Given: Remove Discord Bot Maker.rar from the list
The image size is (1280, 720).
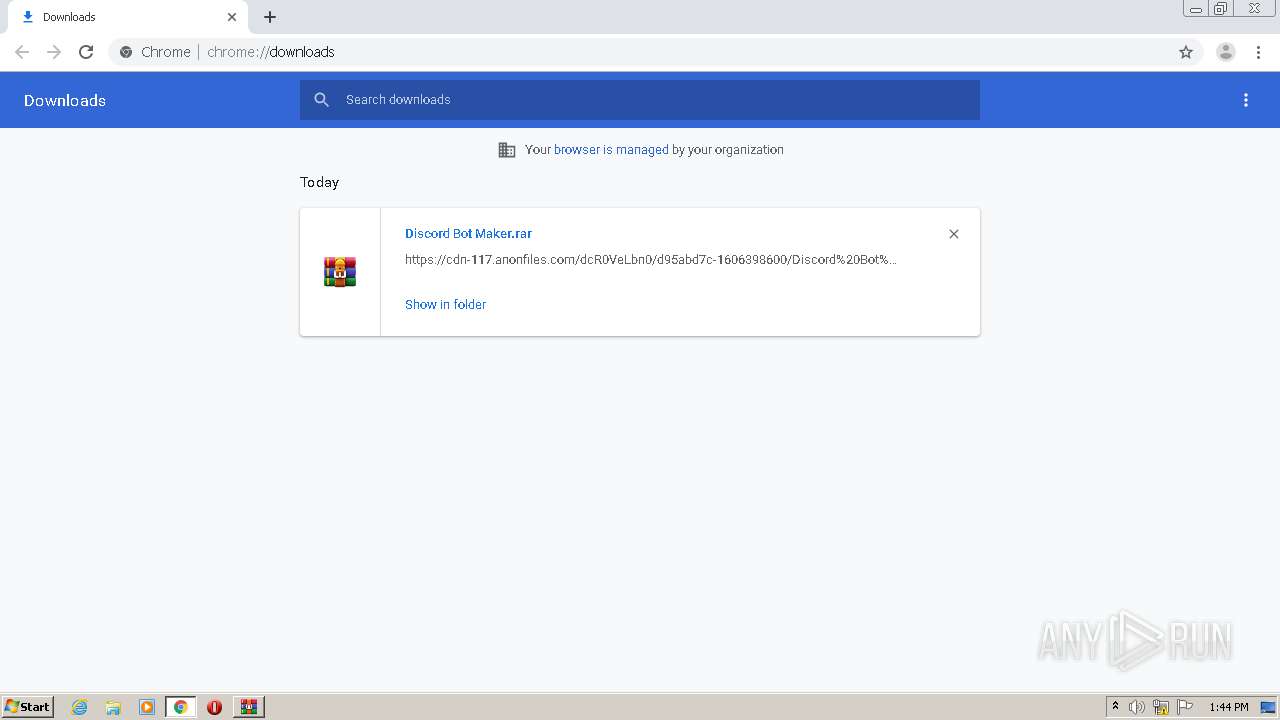Looking at the screenshot, I should tap(954, 234).
